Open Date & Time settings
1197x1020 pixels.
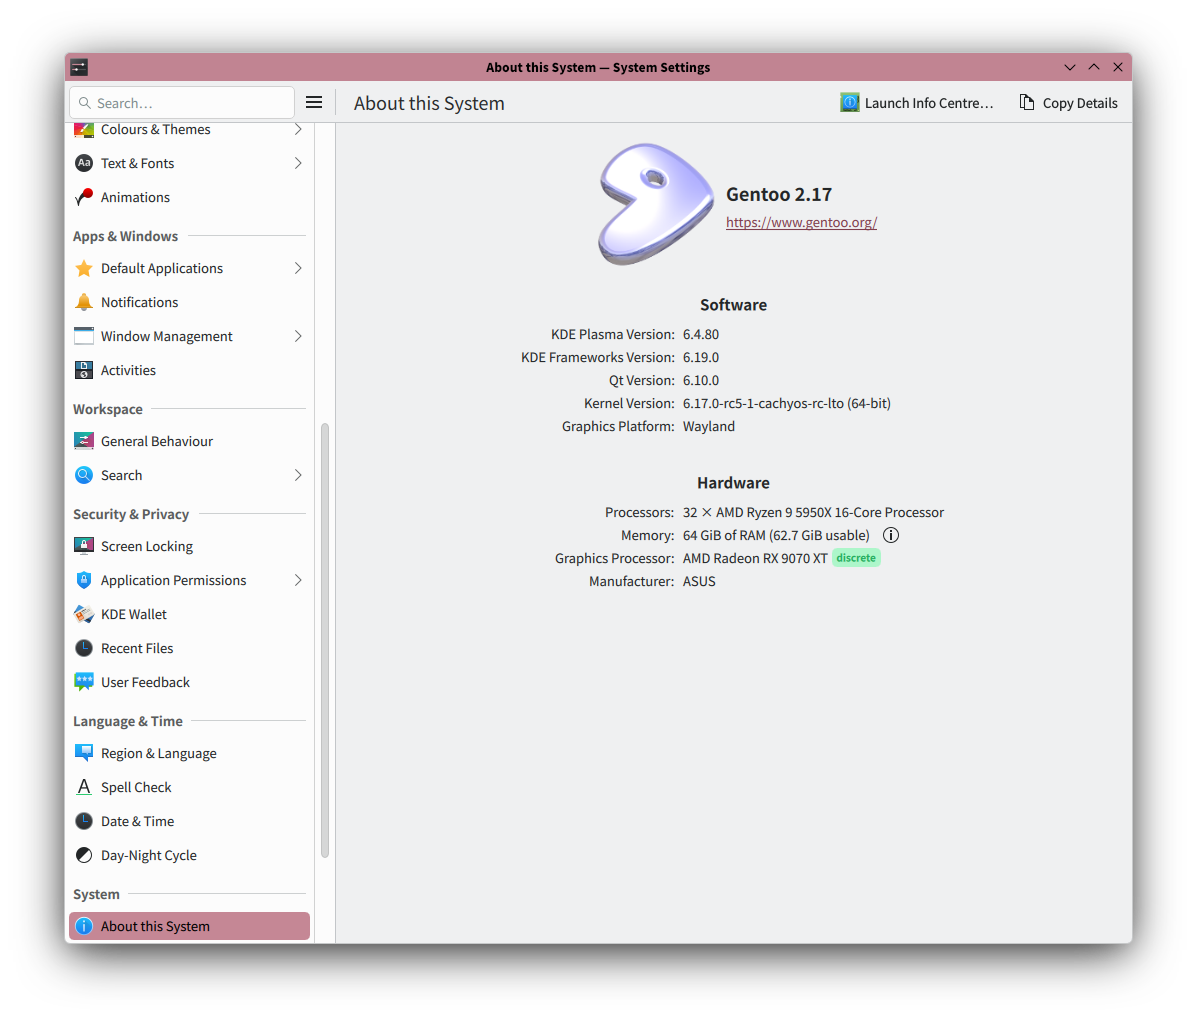pyautogui.click(x=189, y=821)
